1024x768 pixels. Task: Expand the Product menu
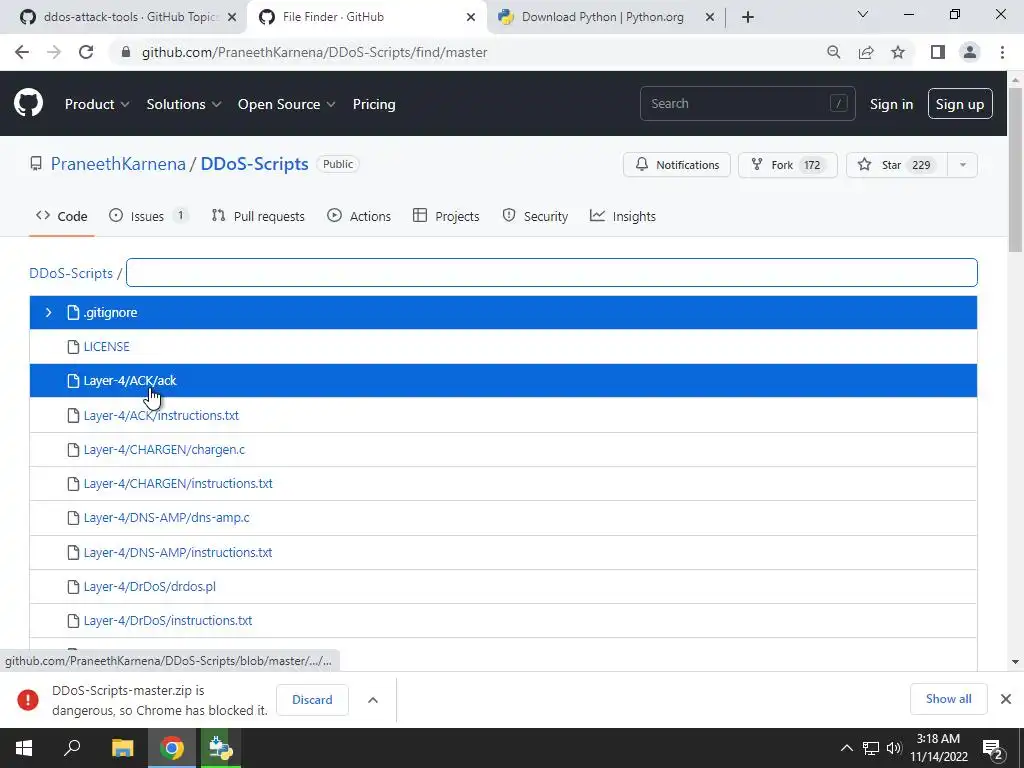click(x=97, y=104)
